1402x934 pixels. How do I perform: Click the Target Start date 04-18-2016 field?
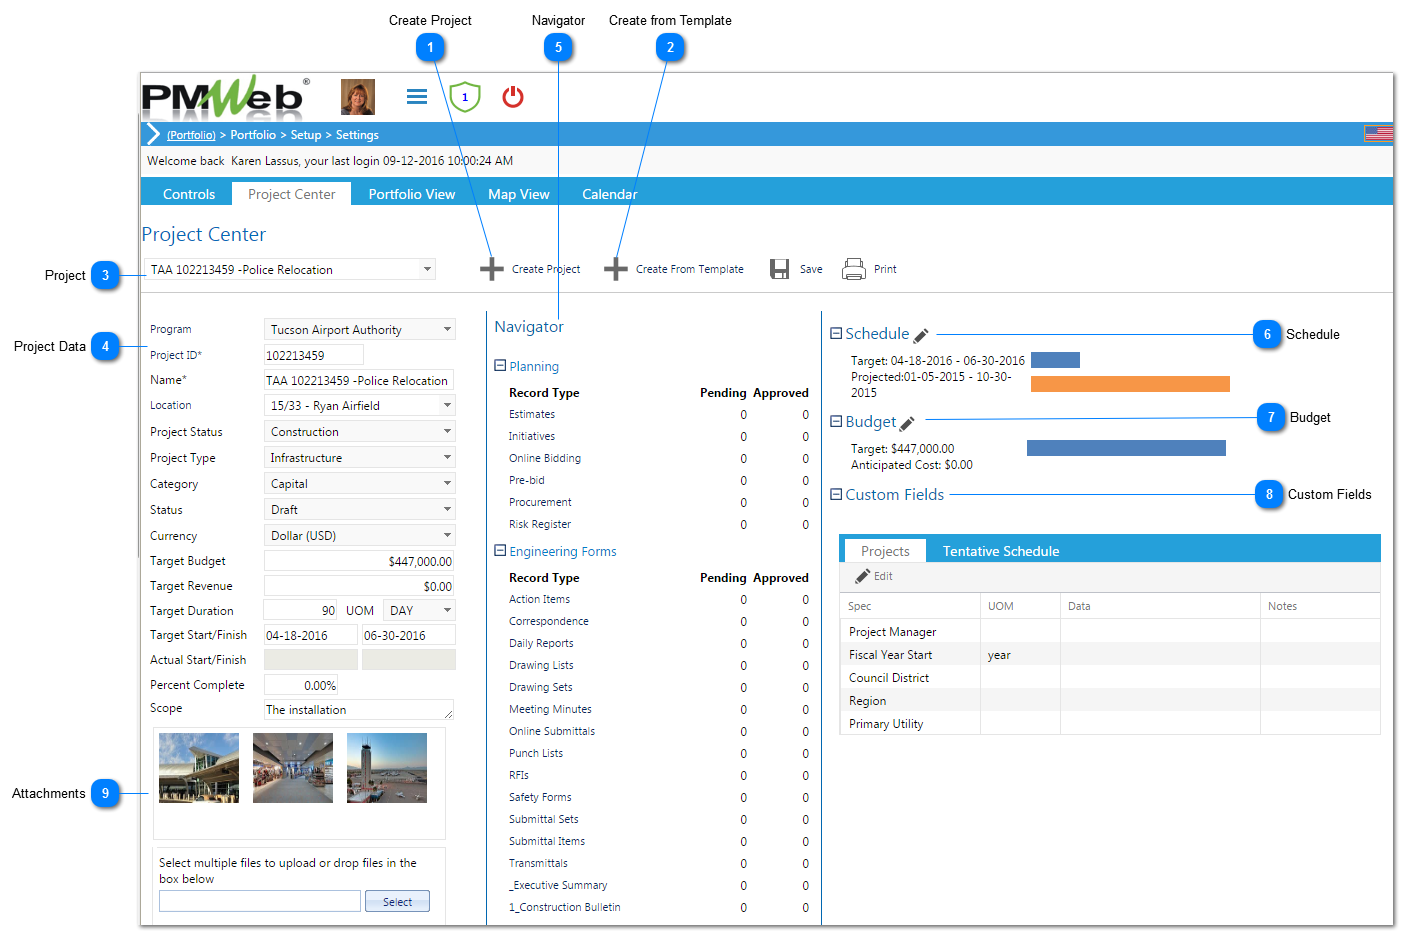click(310, 635)
